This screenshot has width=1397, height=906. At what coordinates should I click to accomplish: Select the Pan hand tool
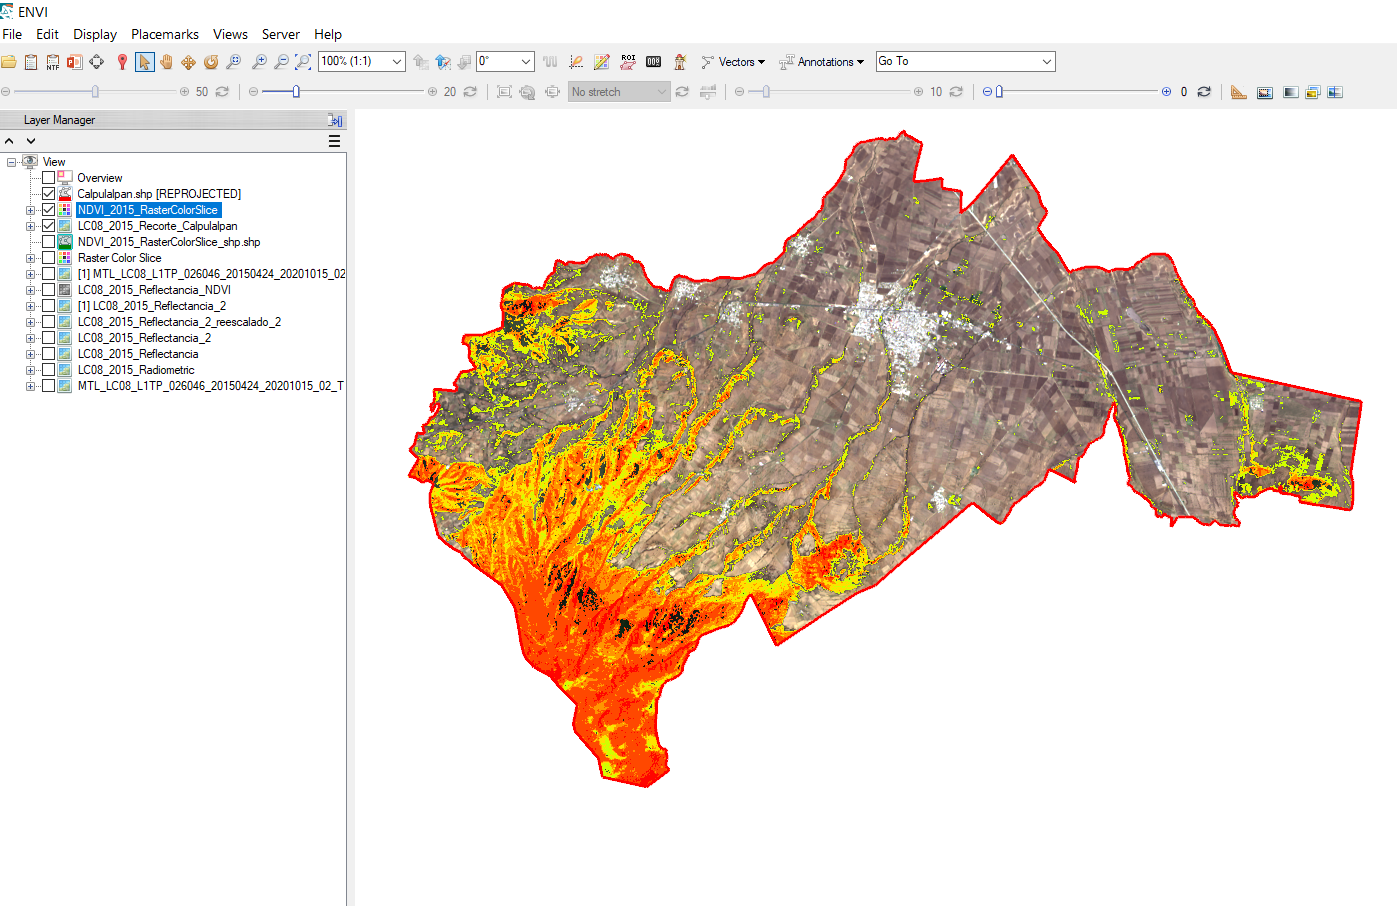point(166,62)
